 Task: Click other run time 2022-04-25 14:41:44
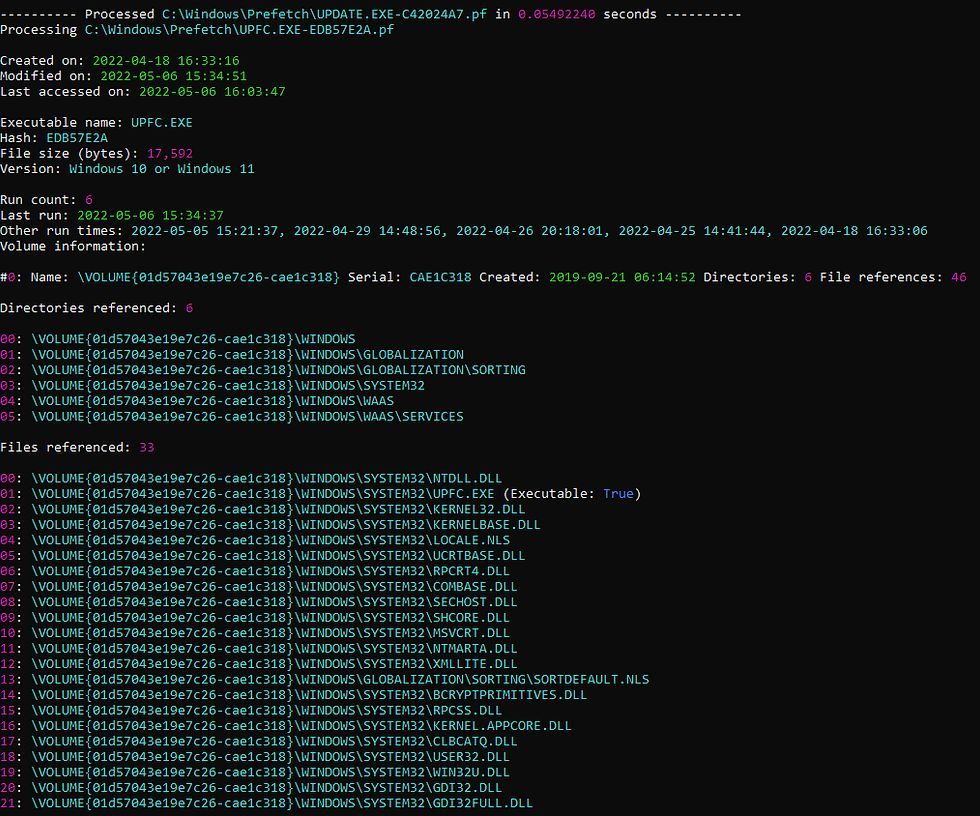pos(692,231)
